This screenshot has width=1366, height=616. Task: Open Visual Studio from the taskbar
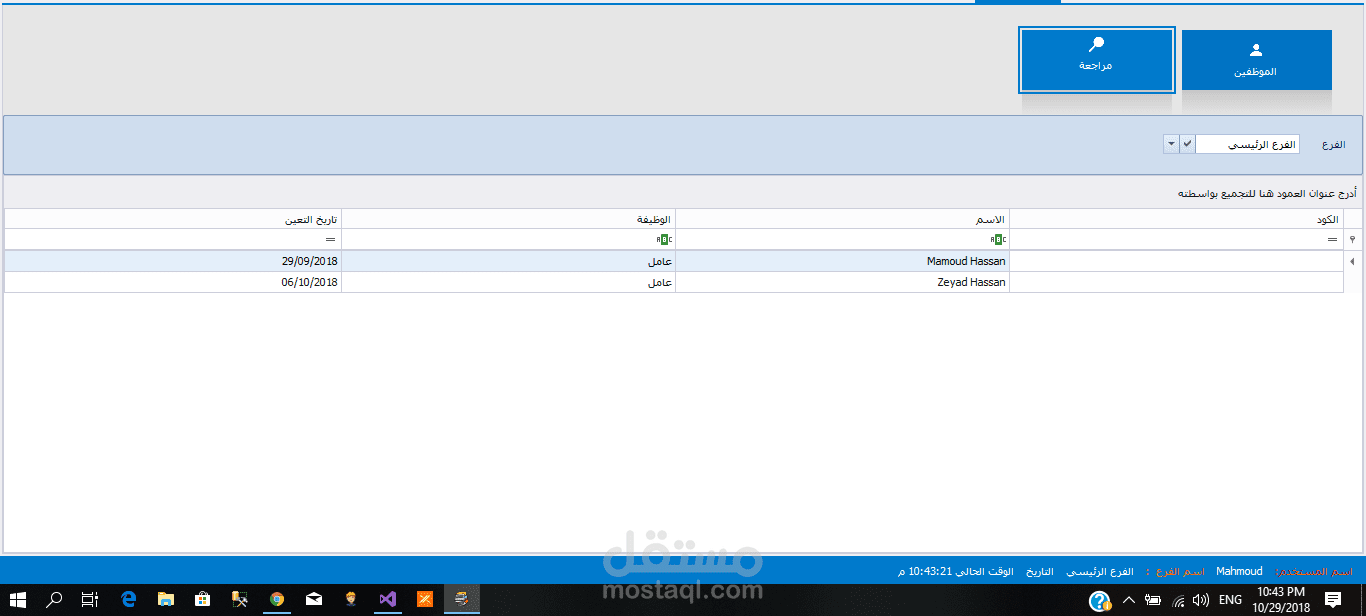pyautogui.click(x=388, y=600)
